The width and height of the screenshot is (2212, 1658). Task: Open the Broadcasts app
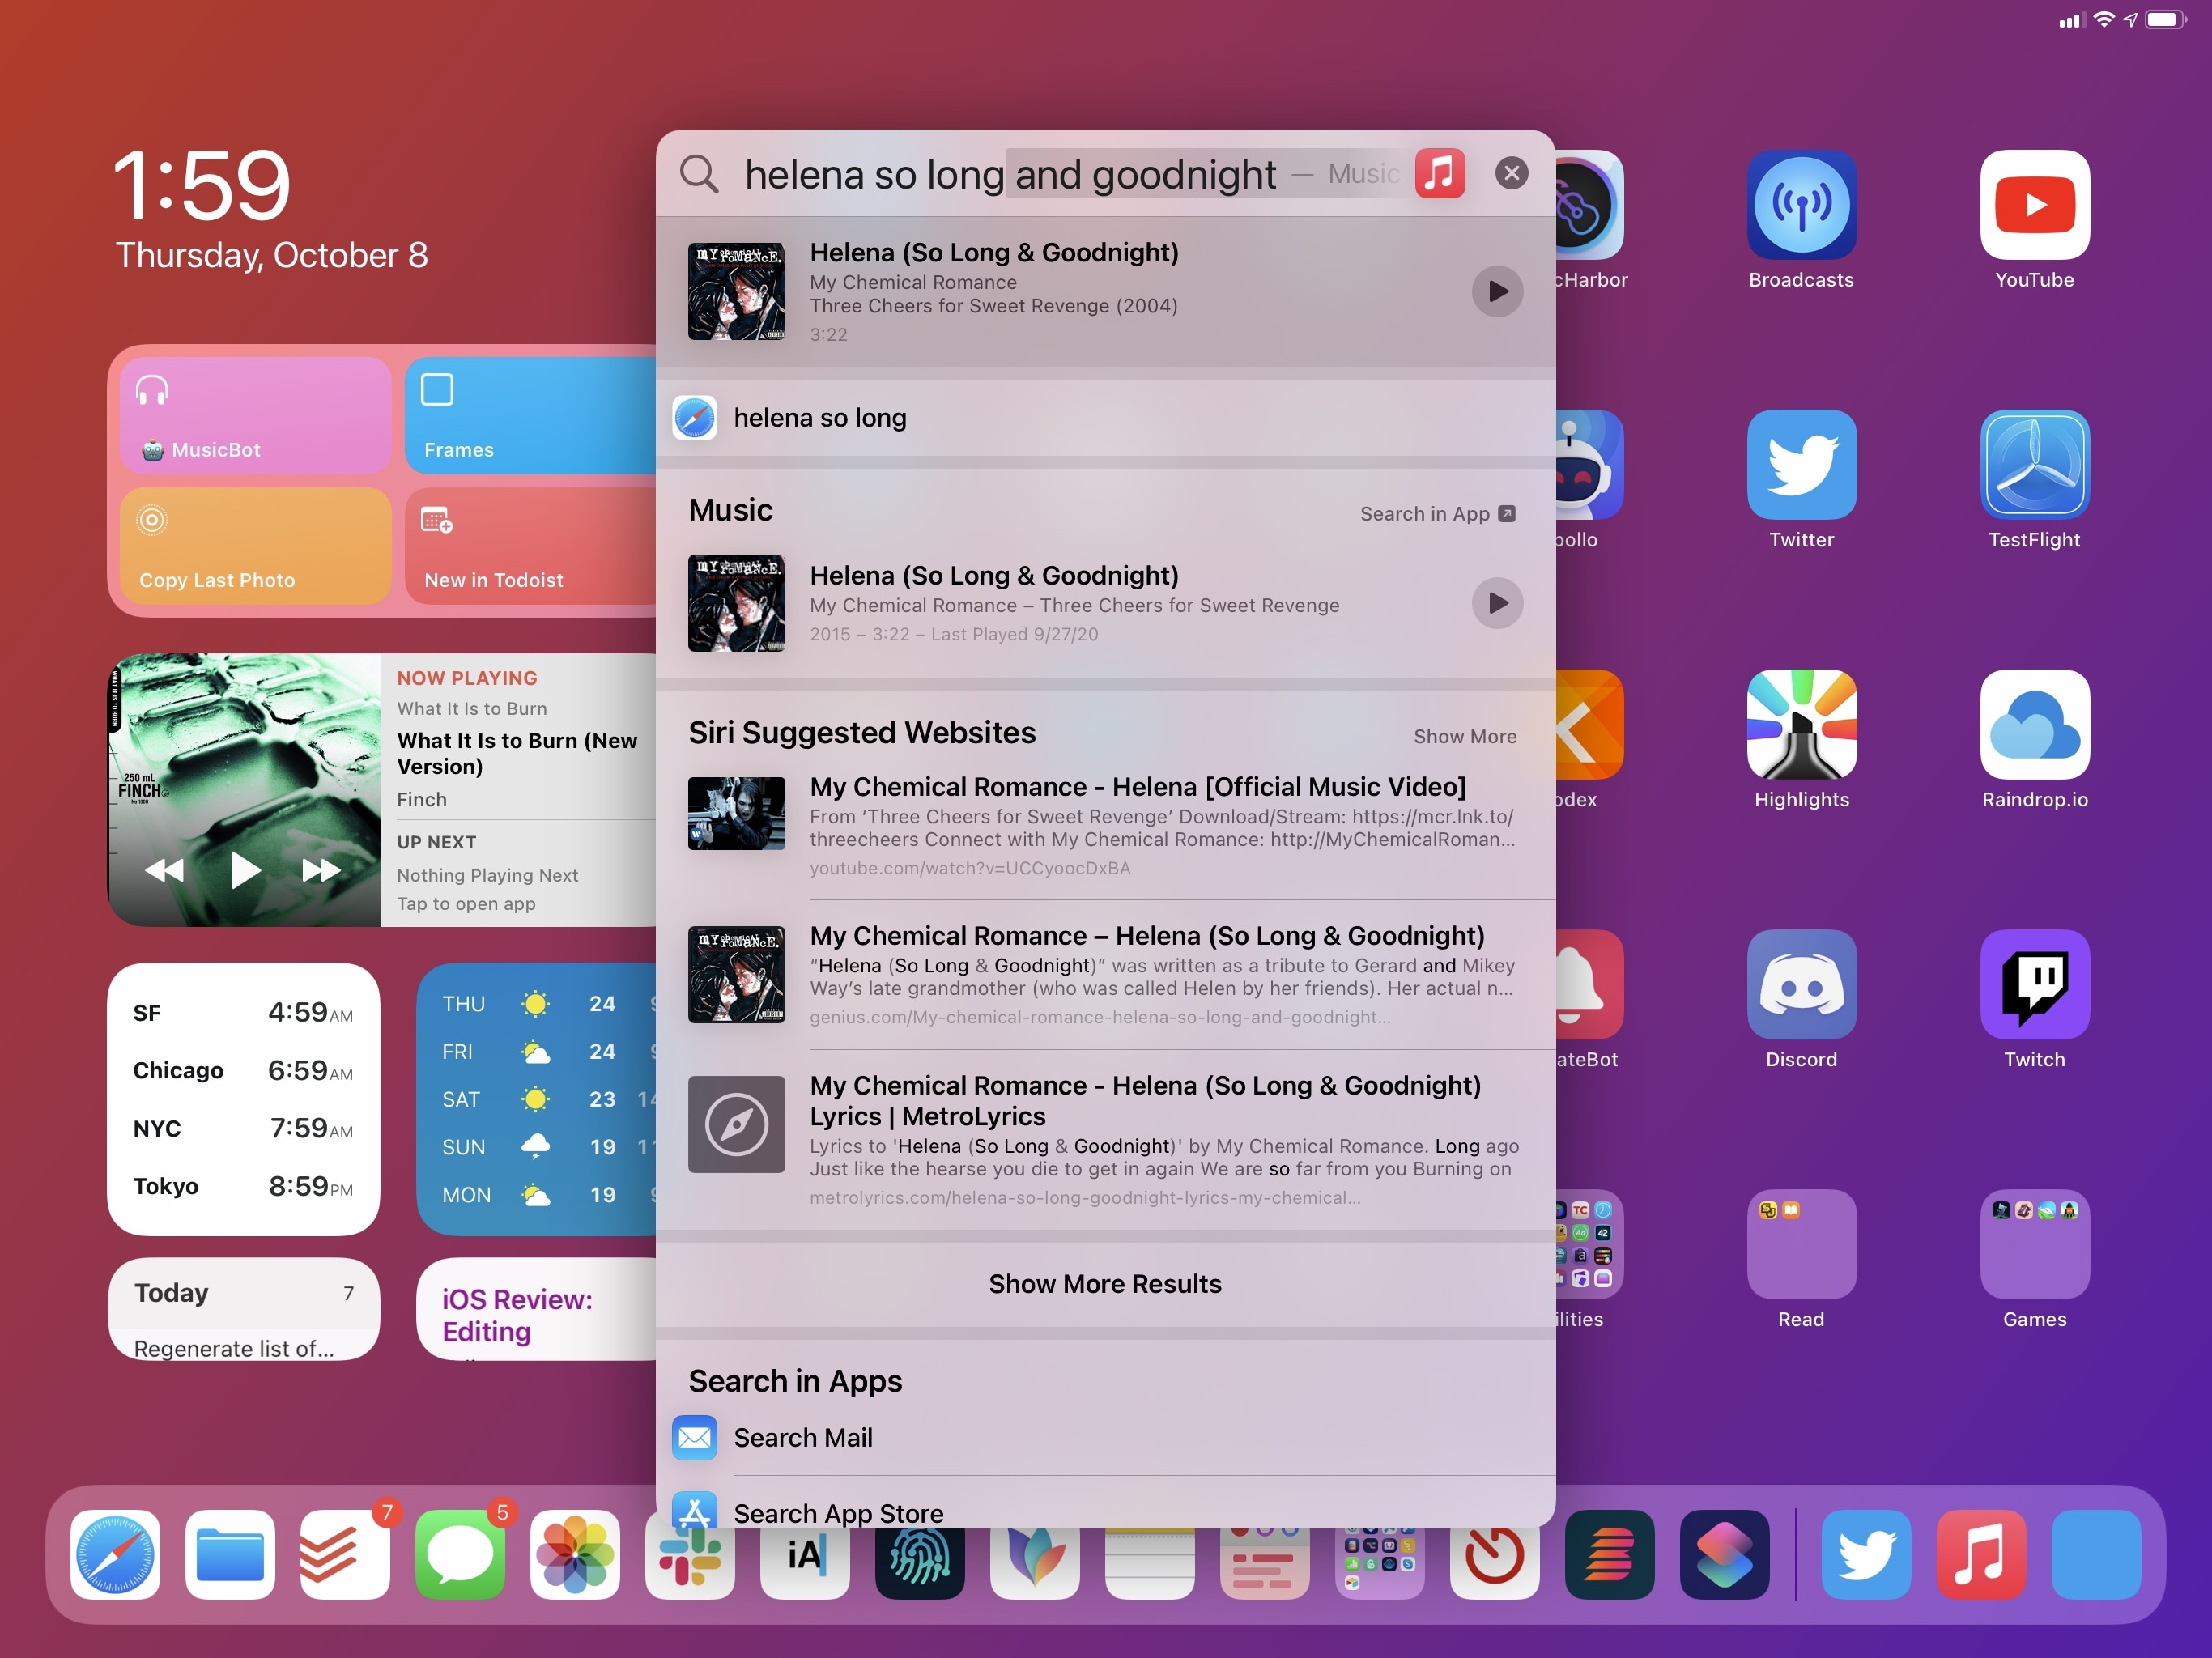coord(1801,205)
